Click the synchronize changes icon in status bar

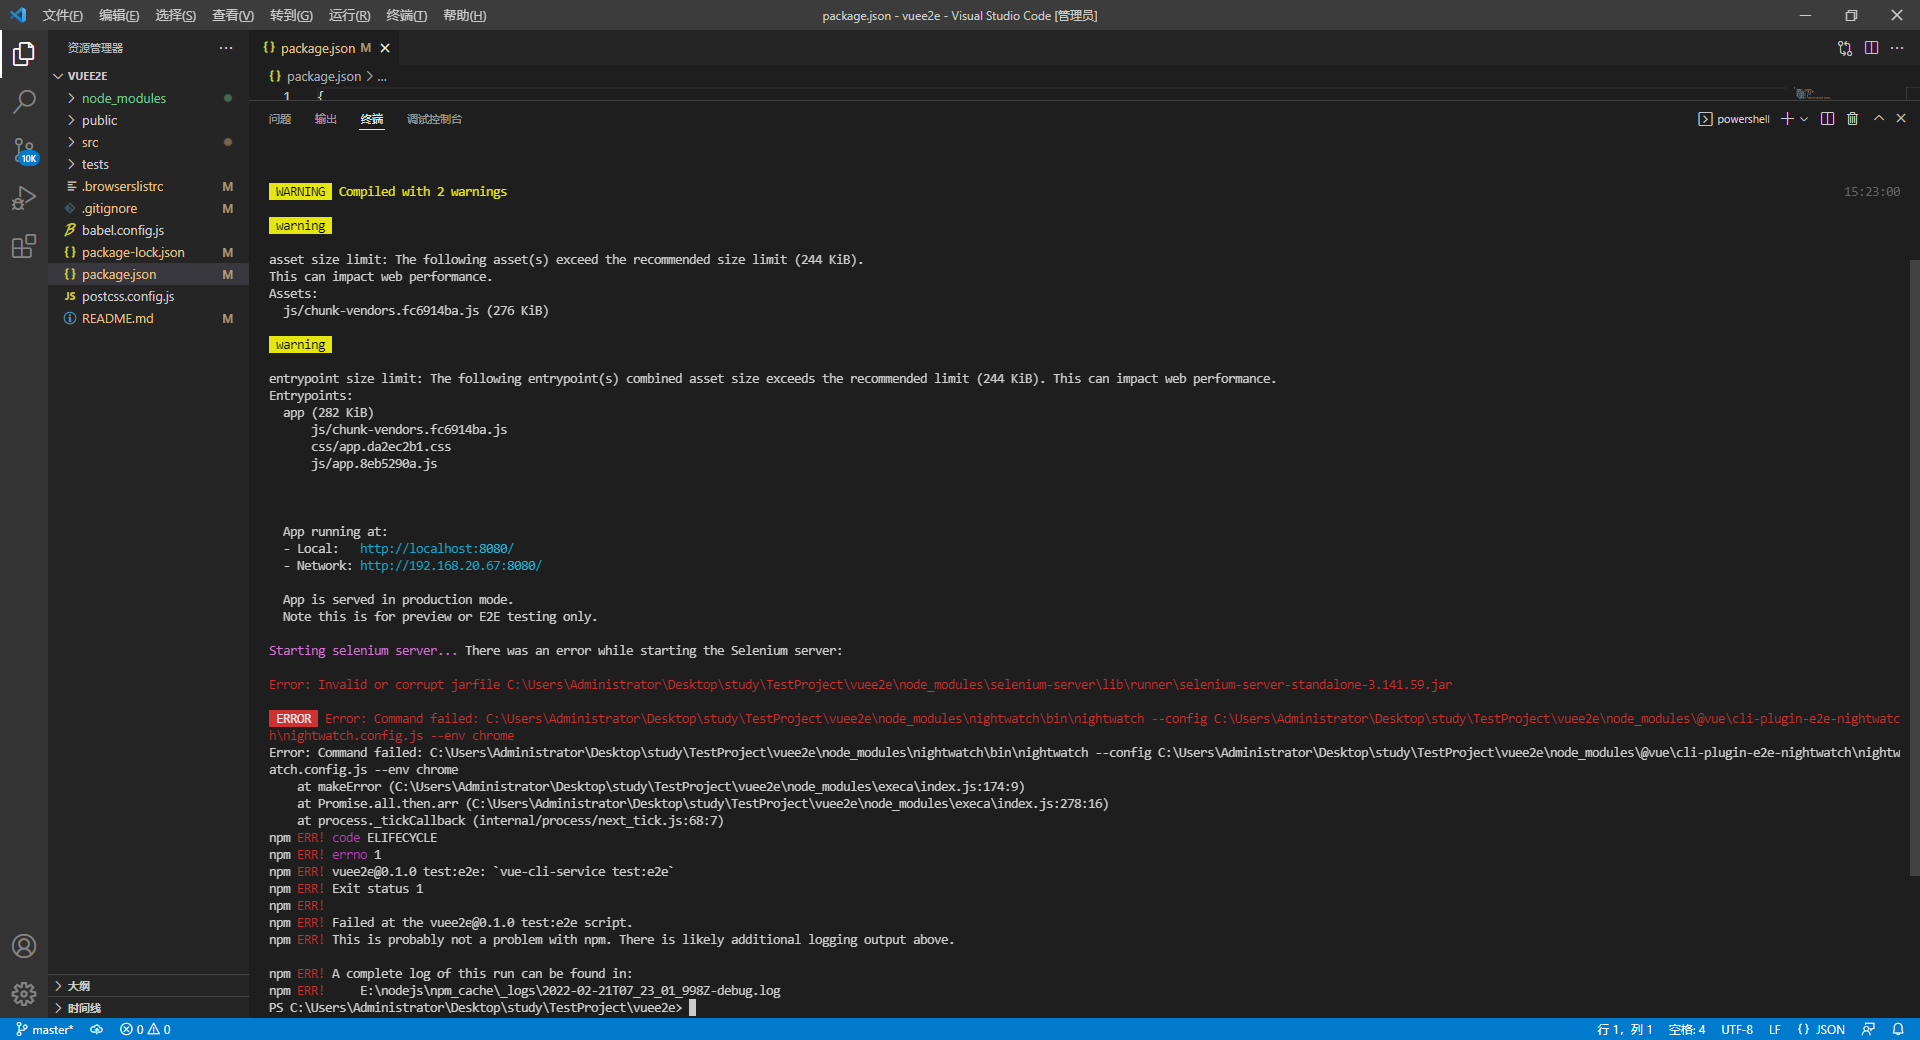pos(97,1029)
